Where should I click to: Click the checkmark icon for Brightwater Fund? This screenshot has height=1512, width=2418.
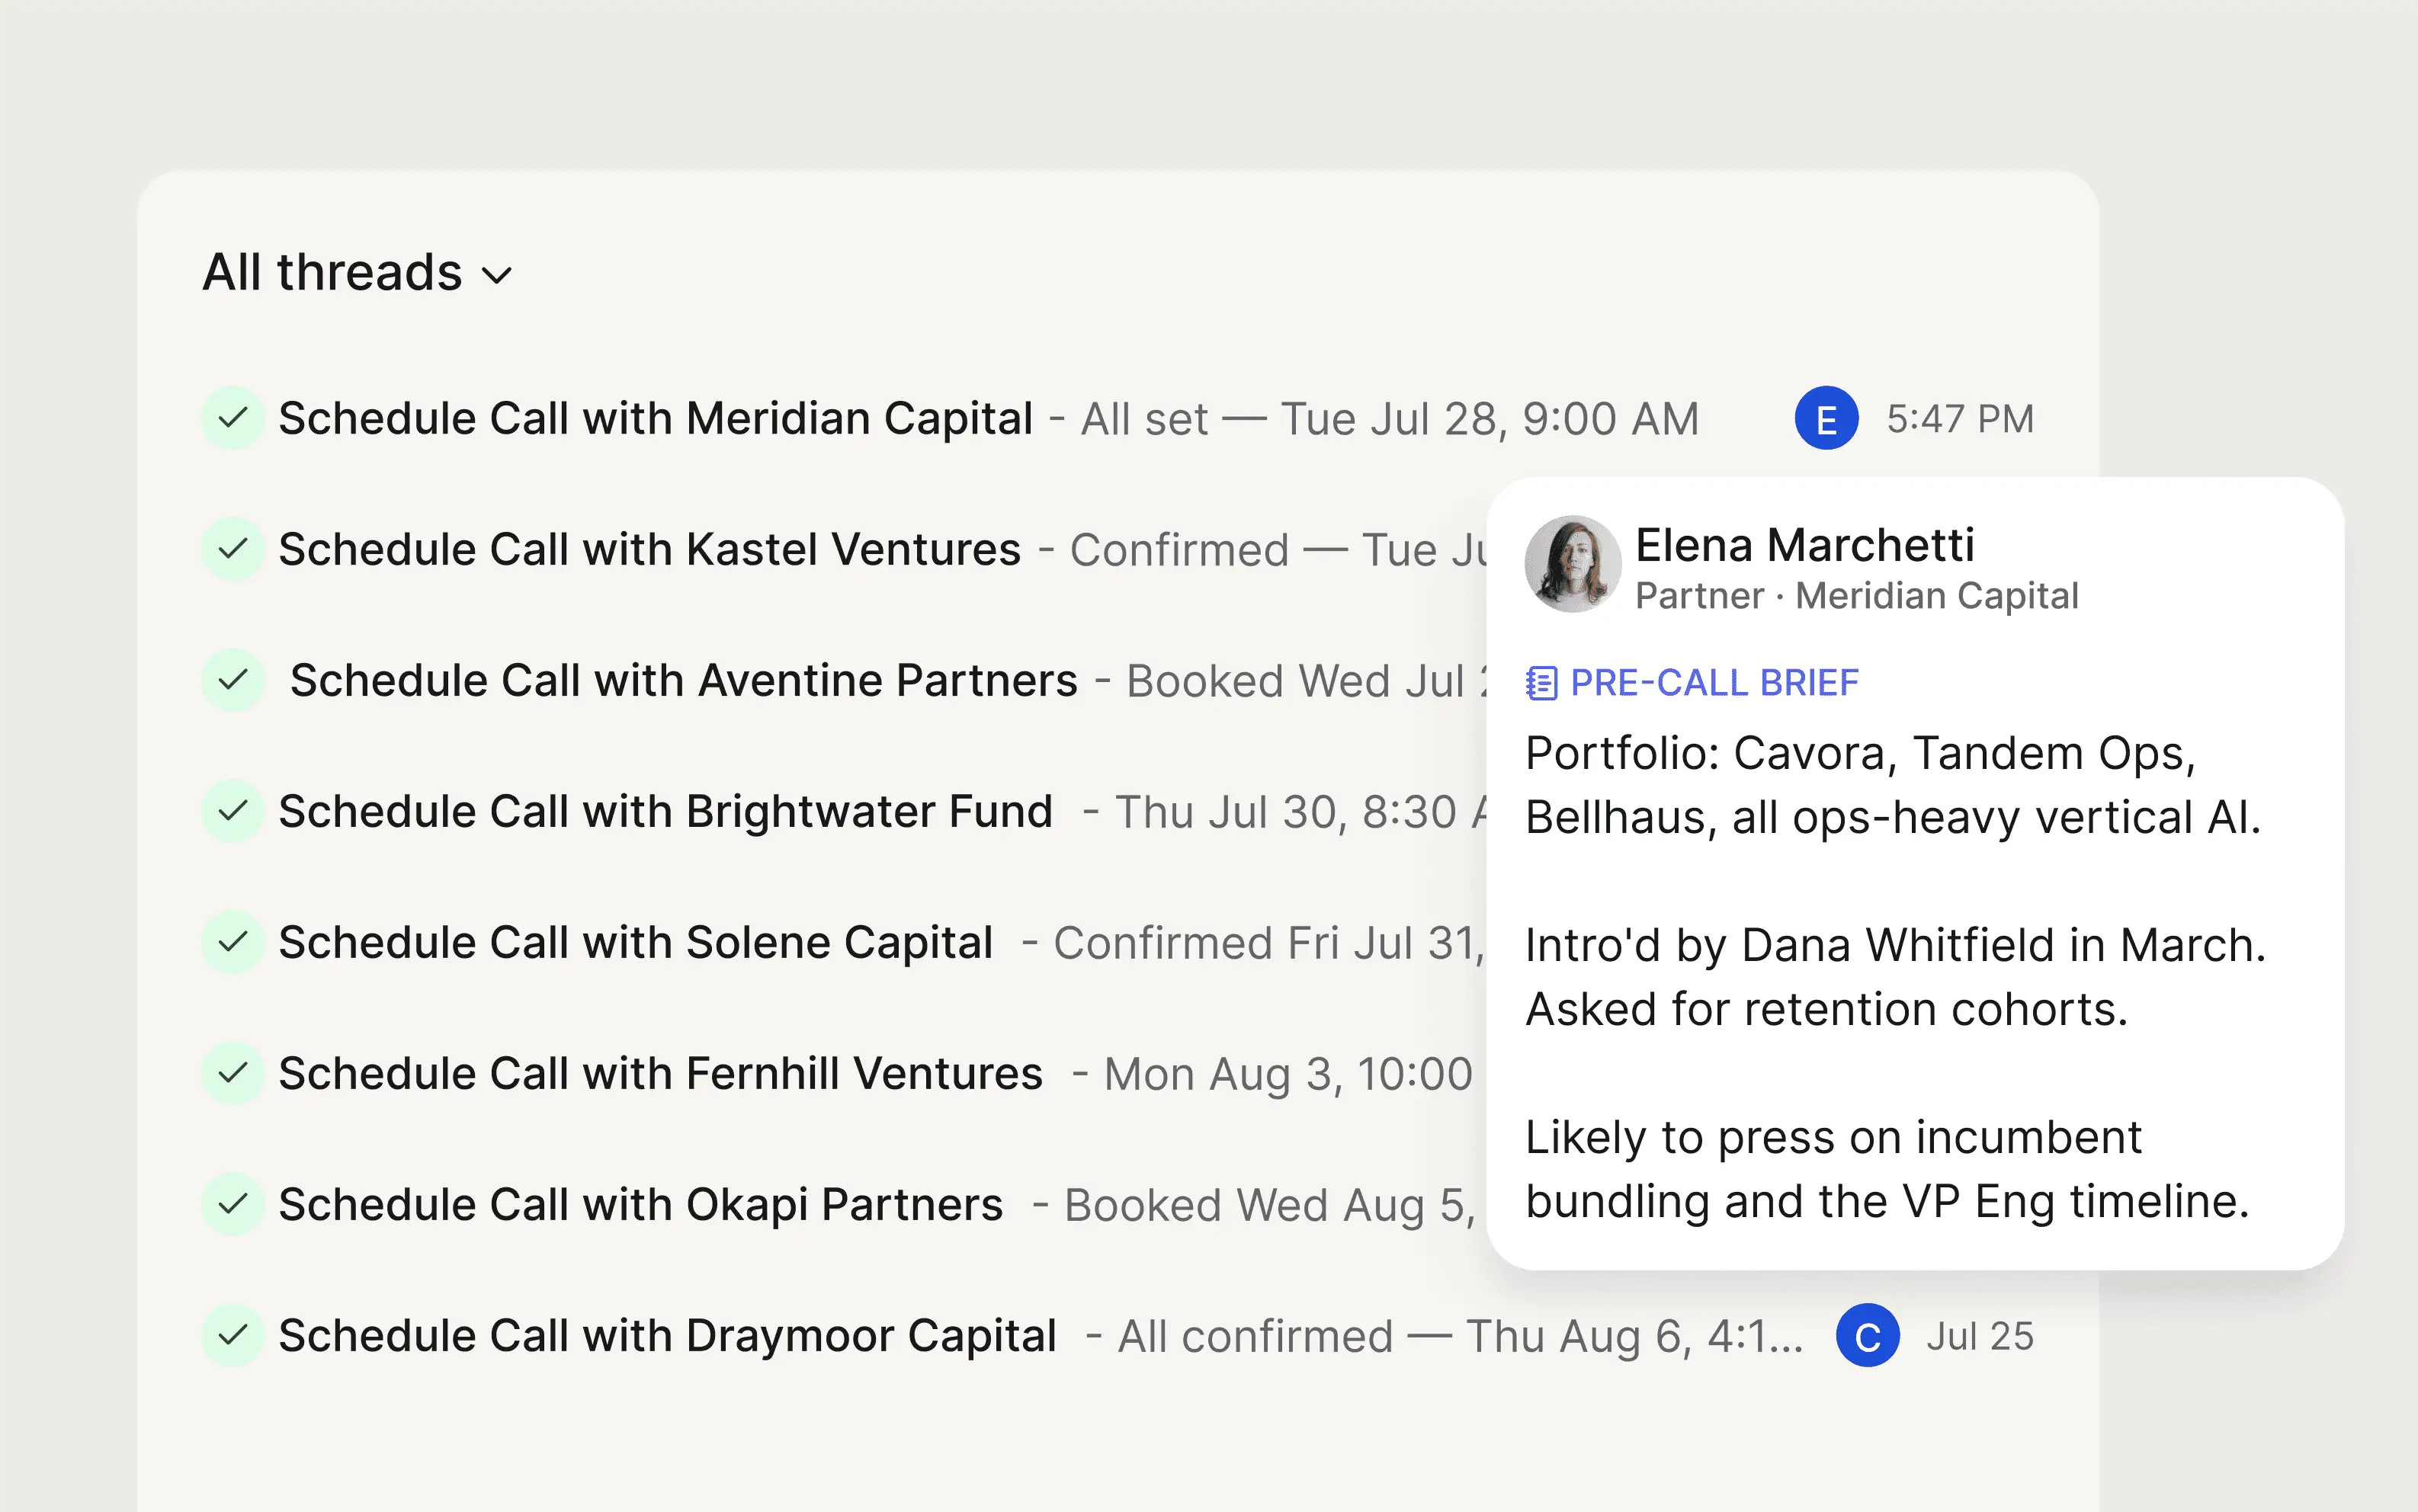coord(233,811)
